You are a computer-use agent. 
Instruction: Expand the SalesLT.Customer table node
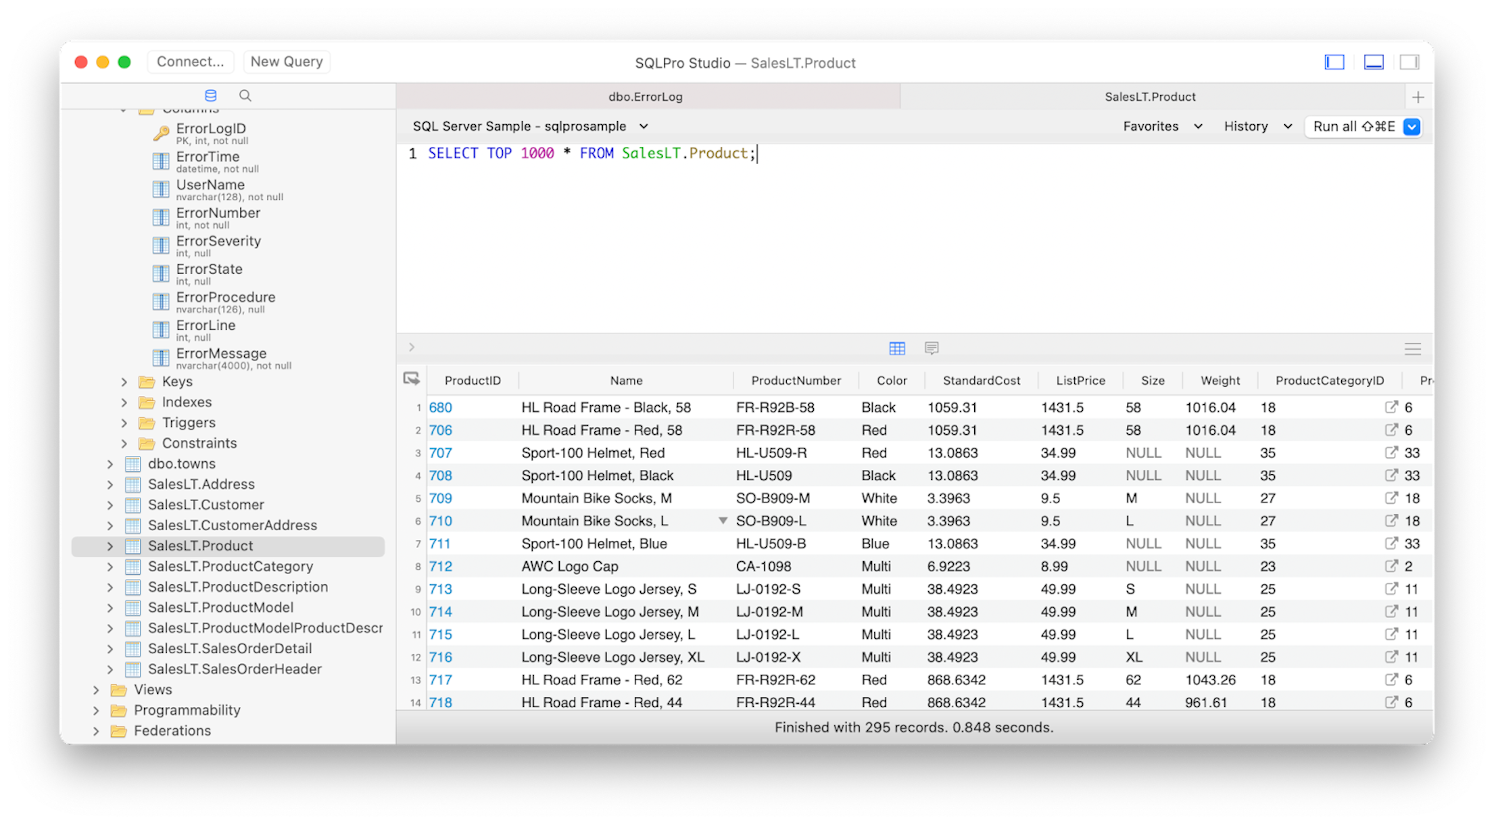(x=110, y=505)
